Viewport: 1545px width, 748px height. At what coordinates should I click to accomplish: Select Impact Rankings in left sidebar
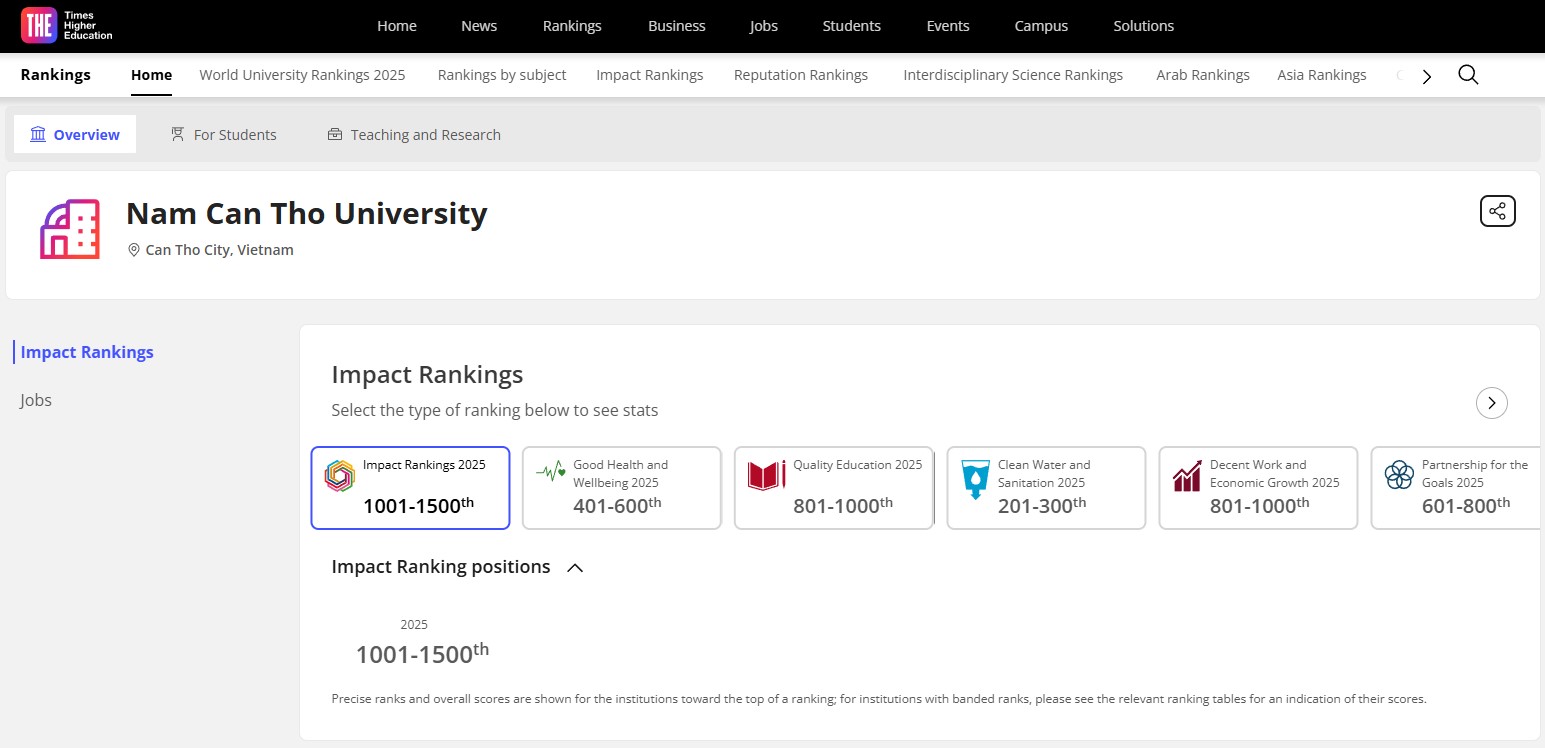point(87,352)
